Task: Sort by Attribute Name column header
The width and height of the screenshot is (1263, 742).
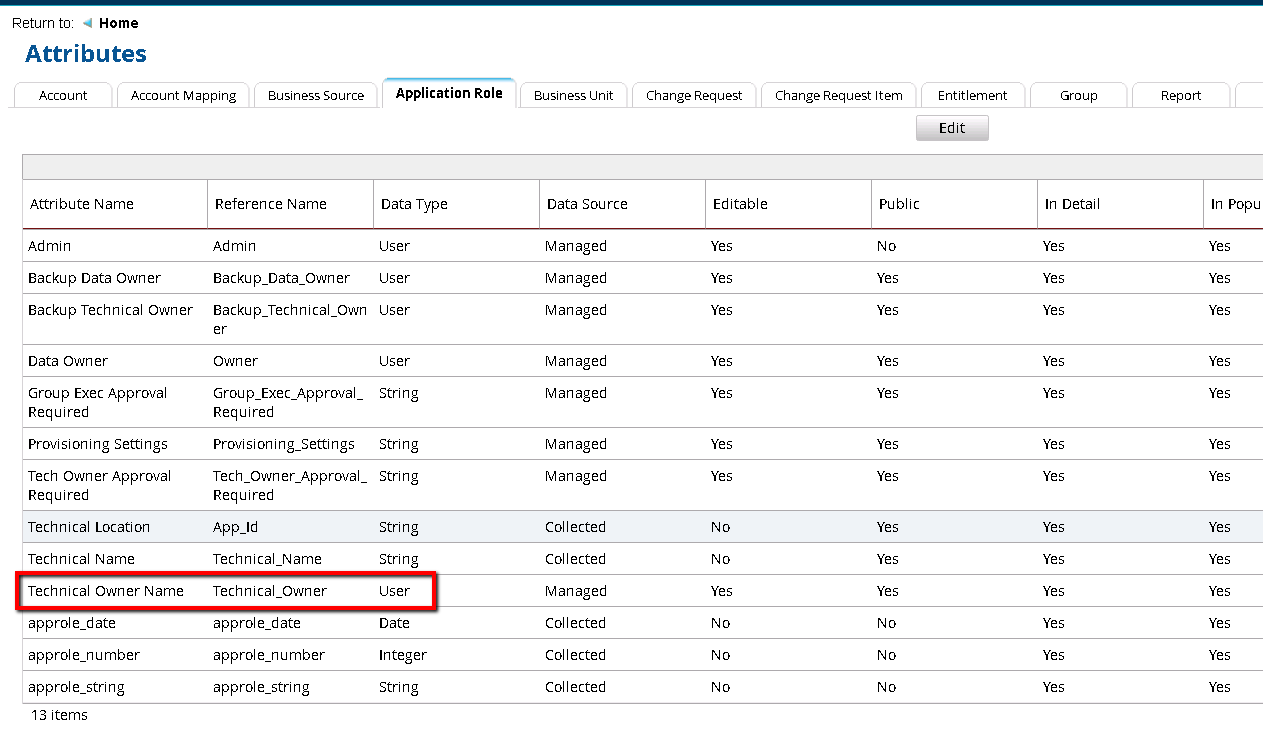Action: tap(82, 204)
